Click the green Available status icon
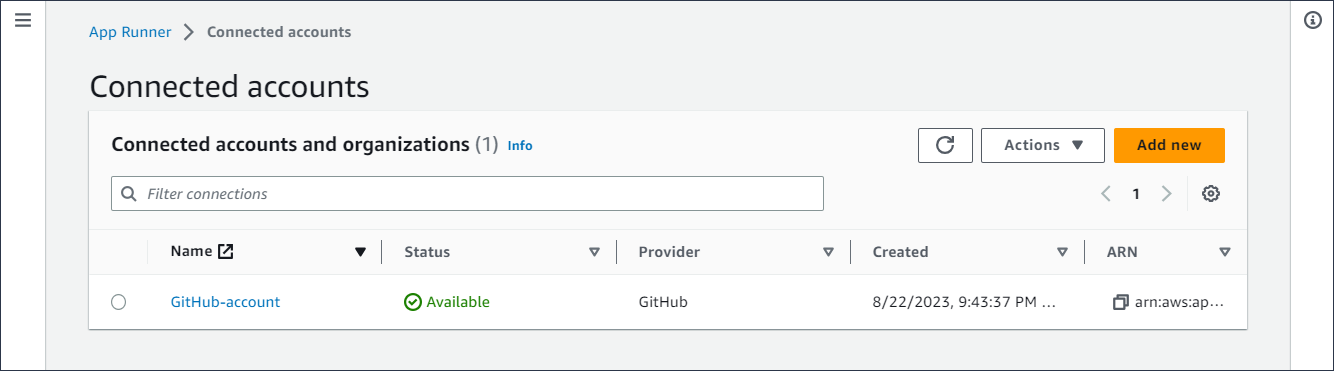Image resolution: width=1334 pixels, height=371 pixels. [x=413, y=302]
